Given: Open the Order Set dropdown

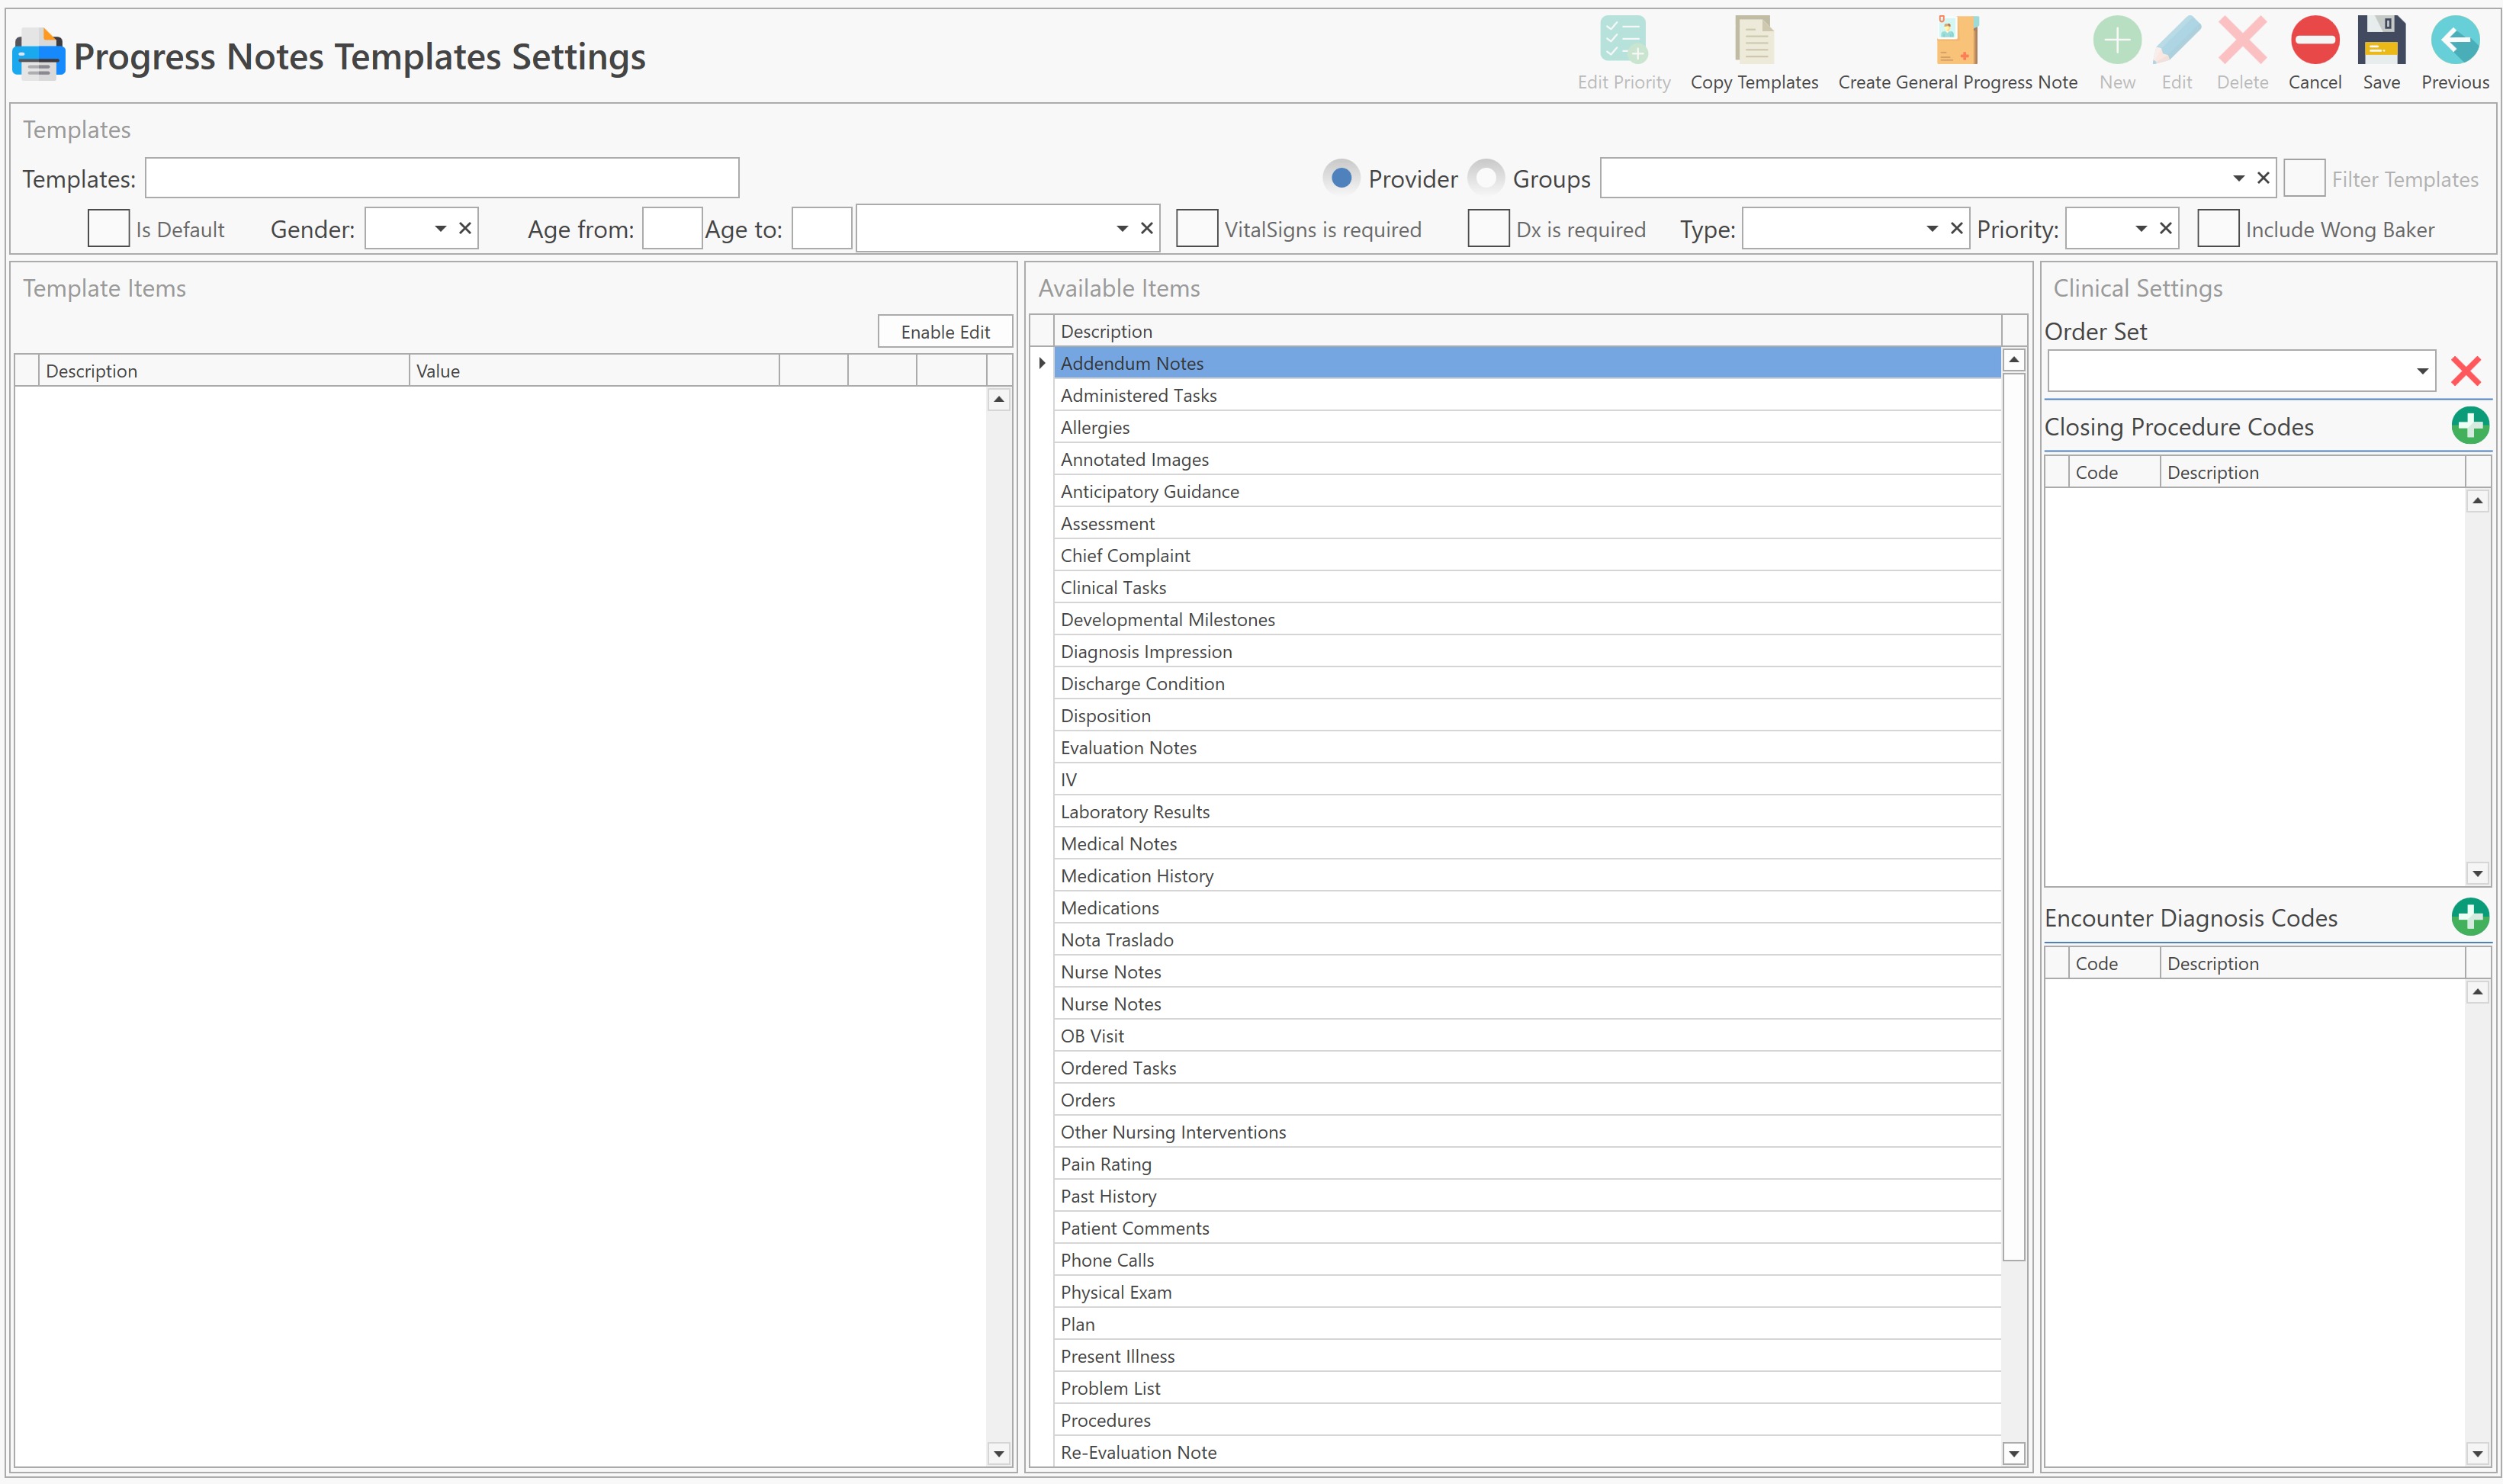Looking at the screenshot, I should (2421, 372).
